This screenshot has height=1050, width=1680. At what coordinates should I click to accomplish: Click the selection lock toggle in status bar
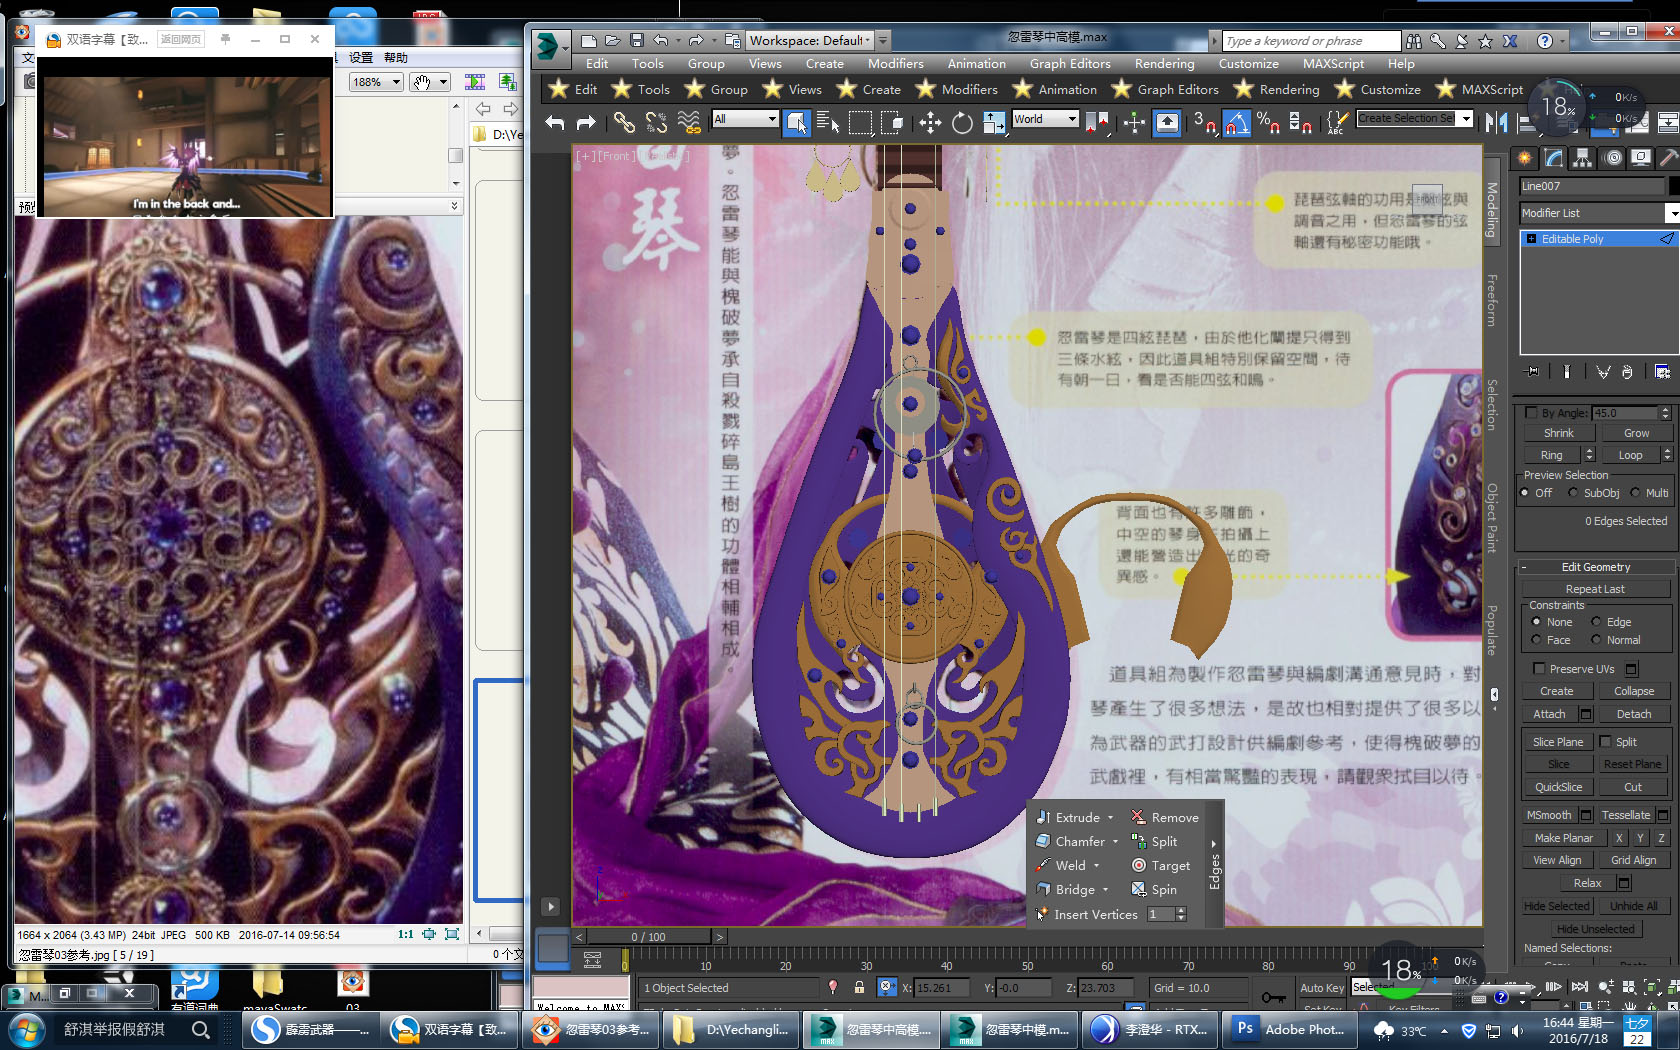[x=859, y=987]
